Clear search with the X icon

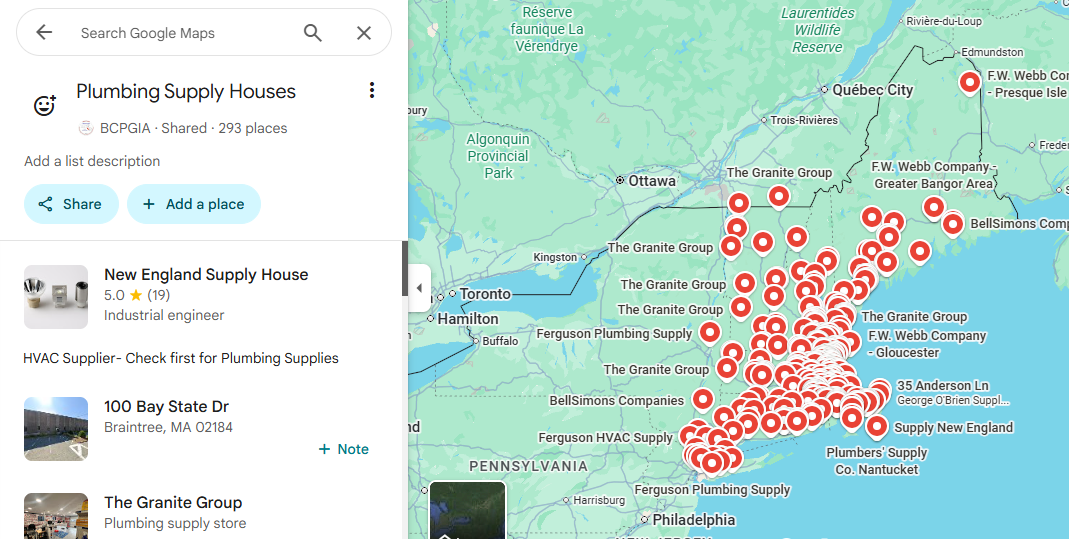[x=364, y=33]
